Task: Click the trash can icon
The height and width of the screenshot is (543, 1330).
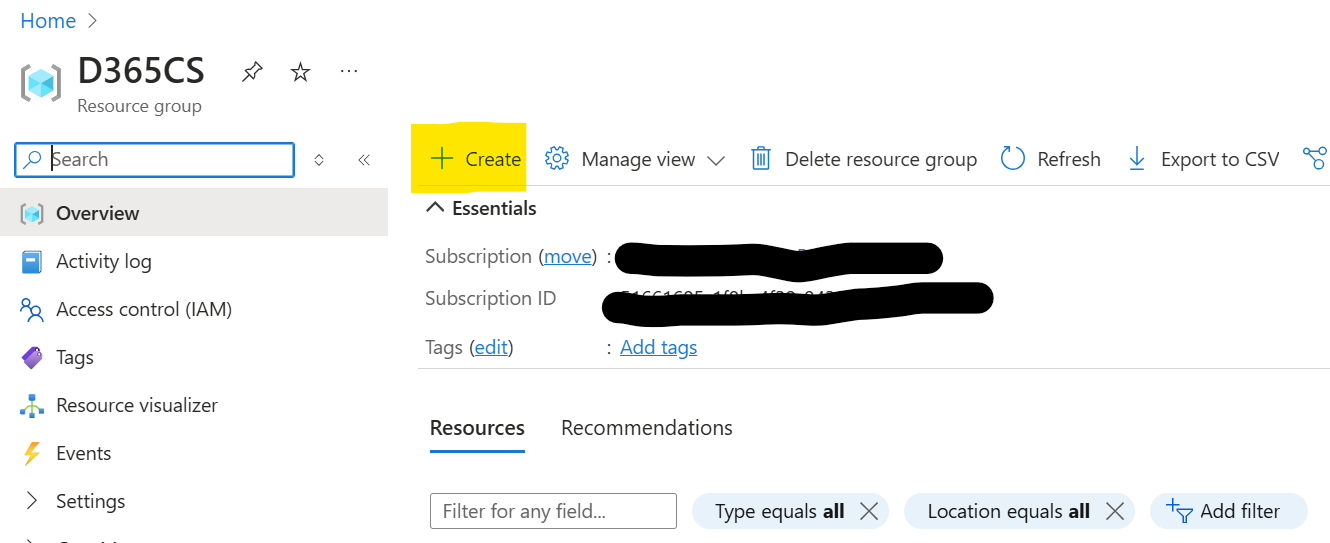Action: click(761, 159)
